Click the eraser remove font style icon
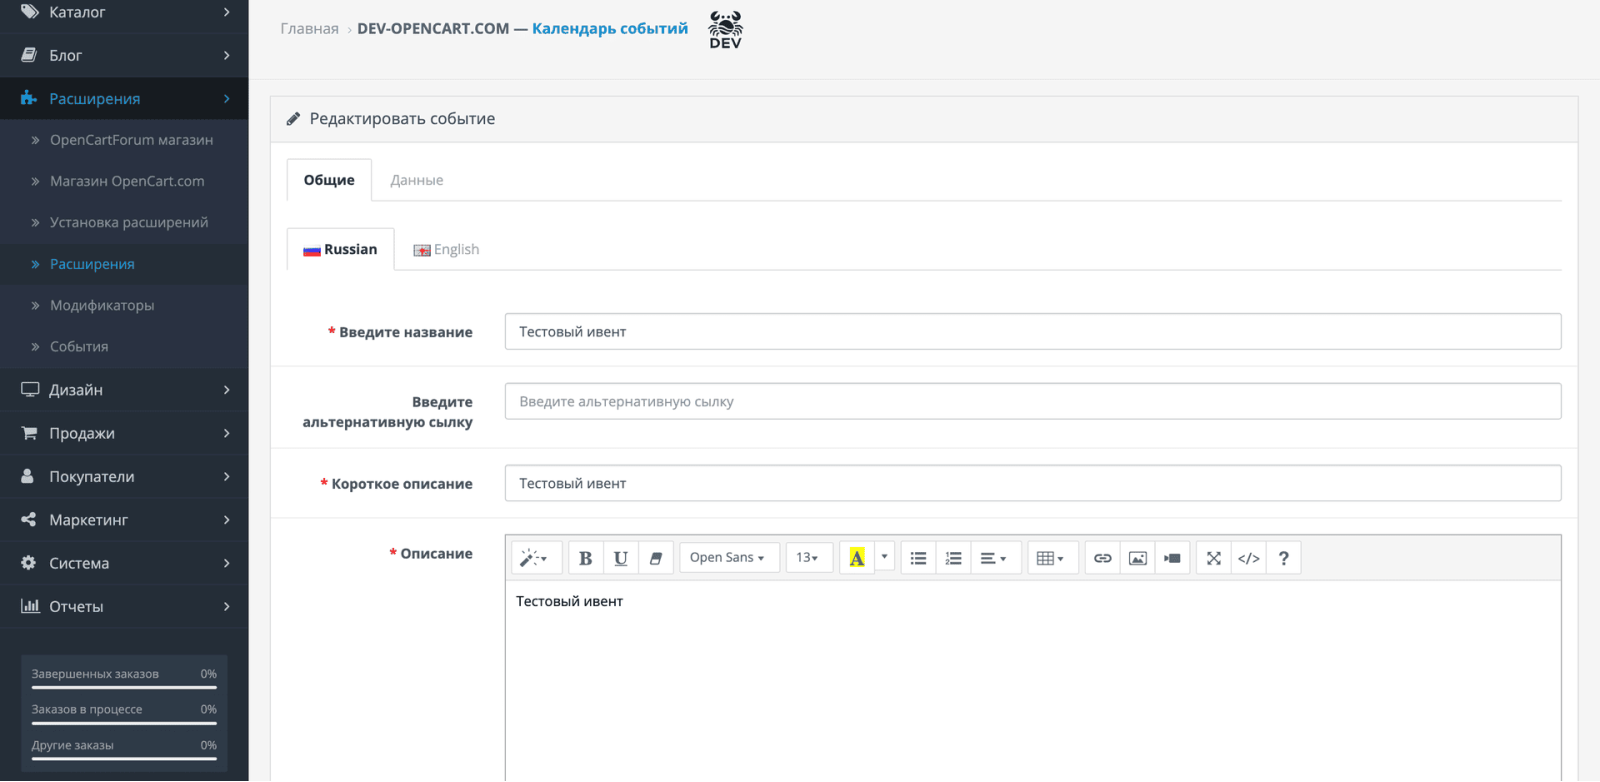 pos(656,558)
